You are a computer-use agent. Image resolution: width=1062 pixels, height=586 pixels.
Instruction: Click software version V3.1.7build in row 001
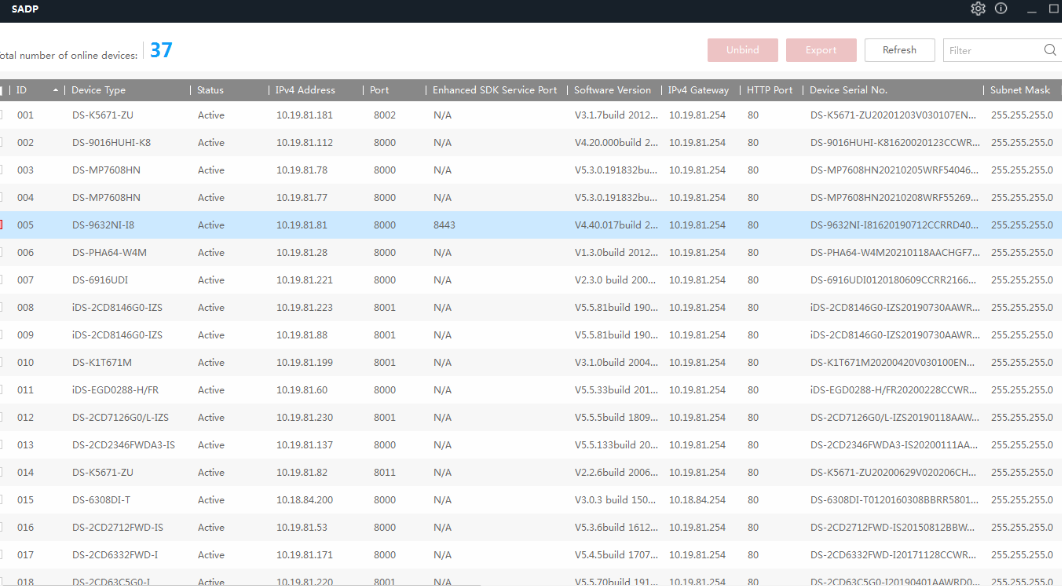616,115
